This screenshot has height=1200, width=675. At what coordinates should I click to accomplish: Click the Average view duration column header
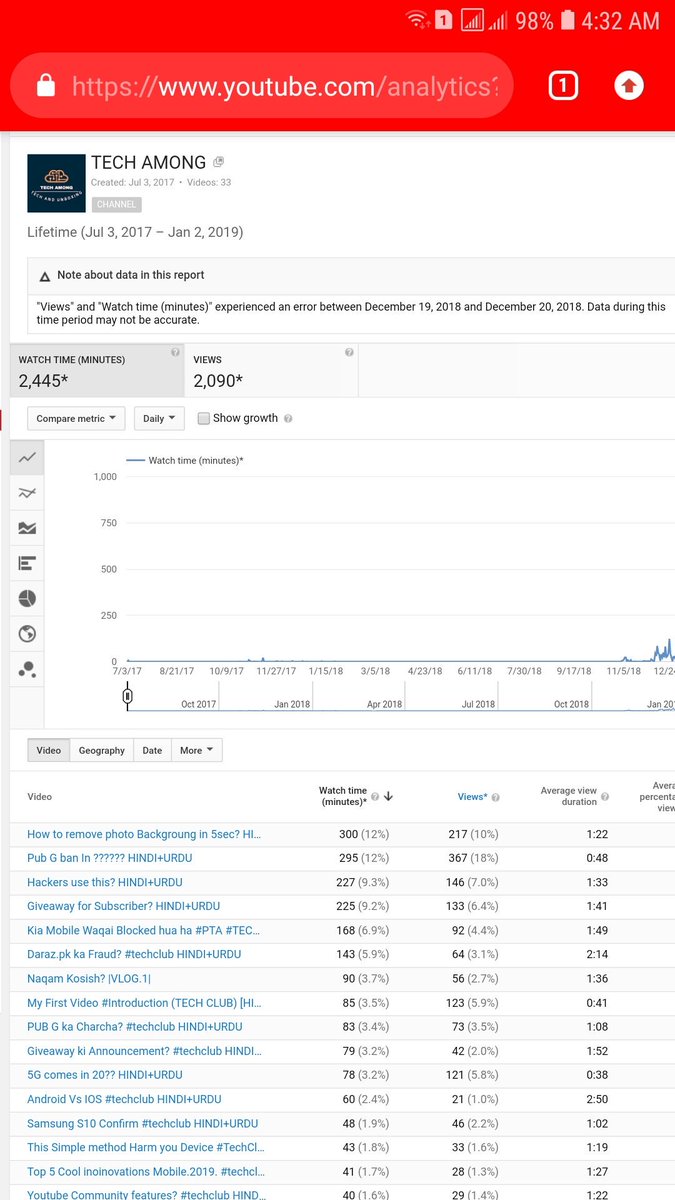coord(568,796)
